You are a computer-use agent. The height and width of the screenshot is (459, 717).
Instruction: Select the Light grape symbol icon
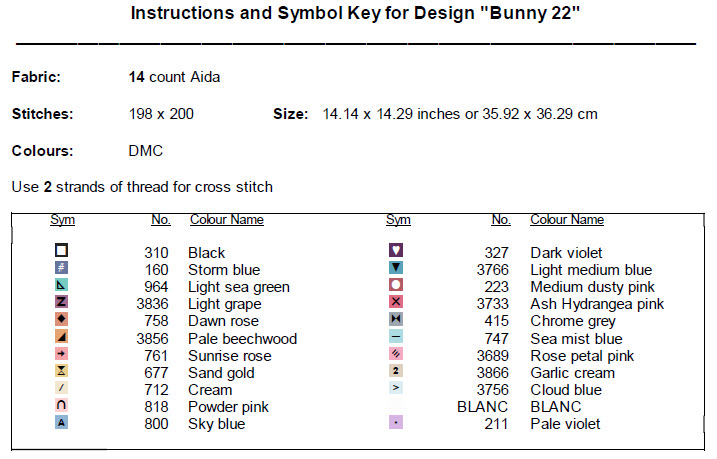(62, 302)
